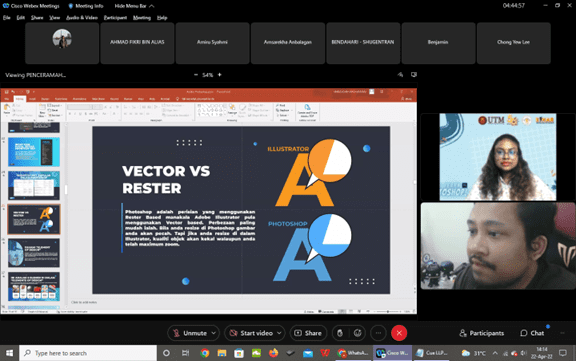Open the reactions smiley icon

(357, 333)
